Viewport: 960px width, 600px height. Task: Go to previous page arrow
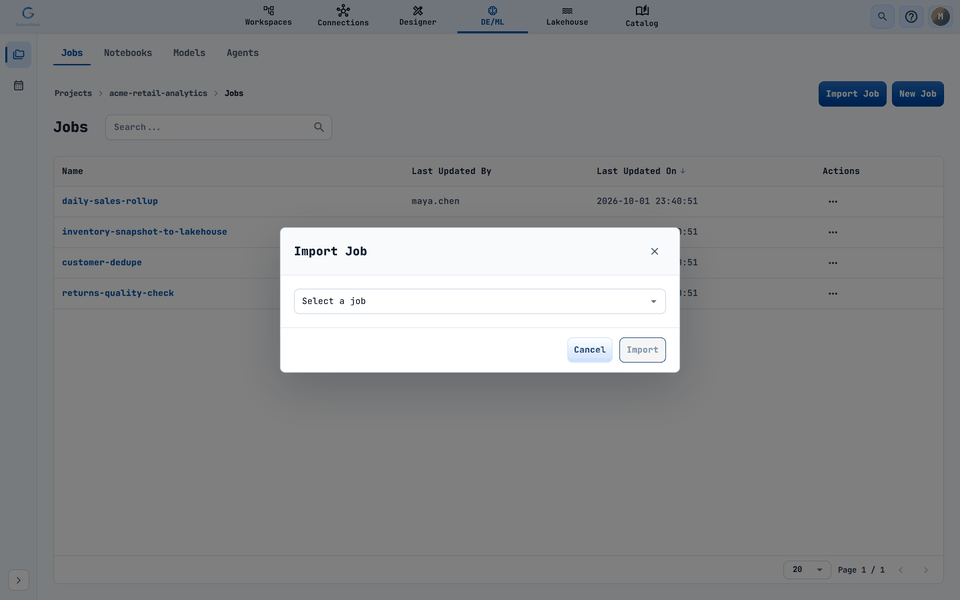click(x=901, y=570)
